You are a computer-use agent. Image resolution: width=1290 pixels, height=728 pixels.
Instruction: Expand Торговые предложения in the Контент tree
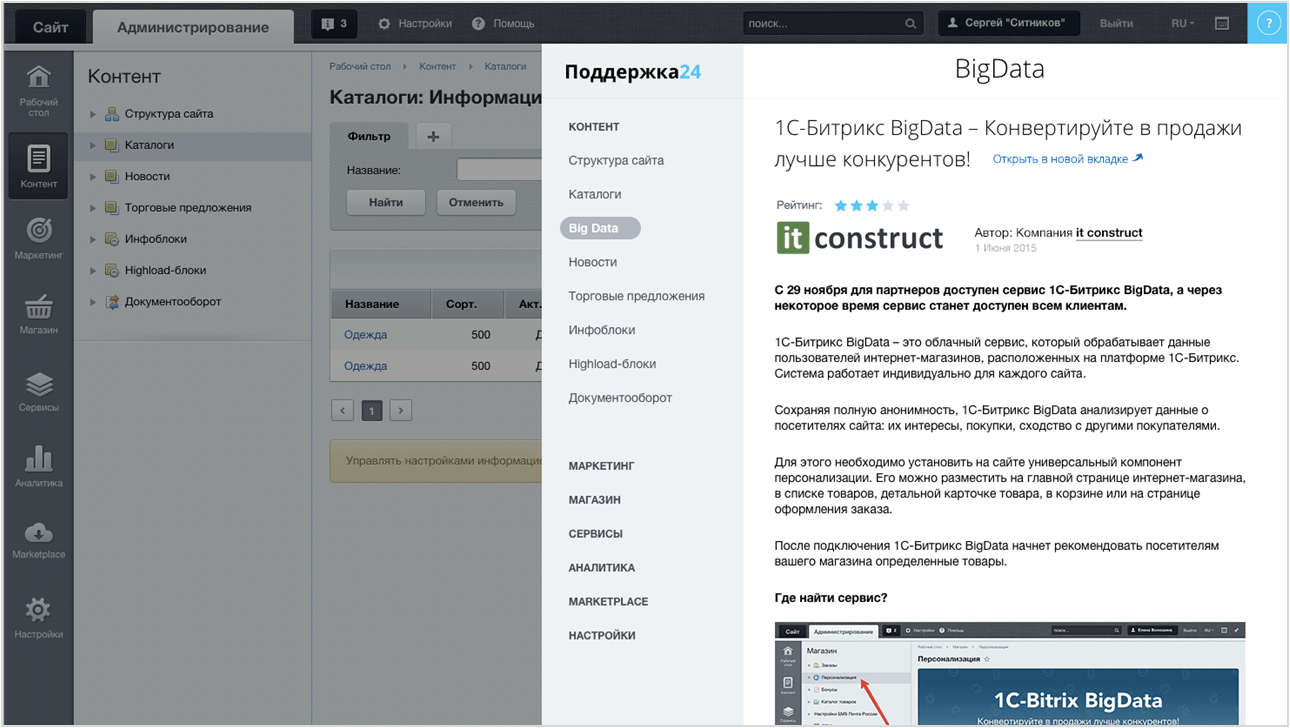click(x=93, y=208)
